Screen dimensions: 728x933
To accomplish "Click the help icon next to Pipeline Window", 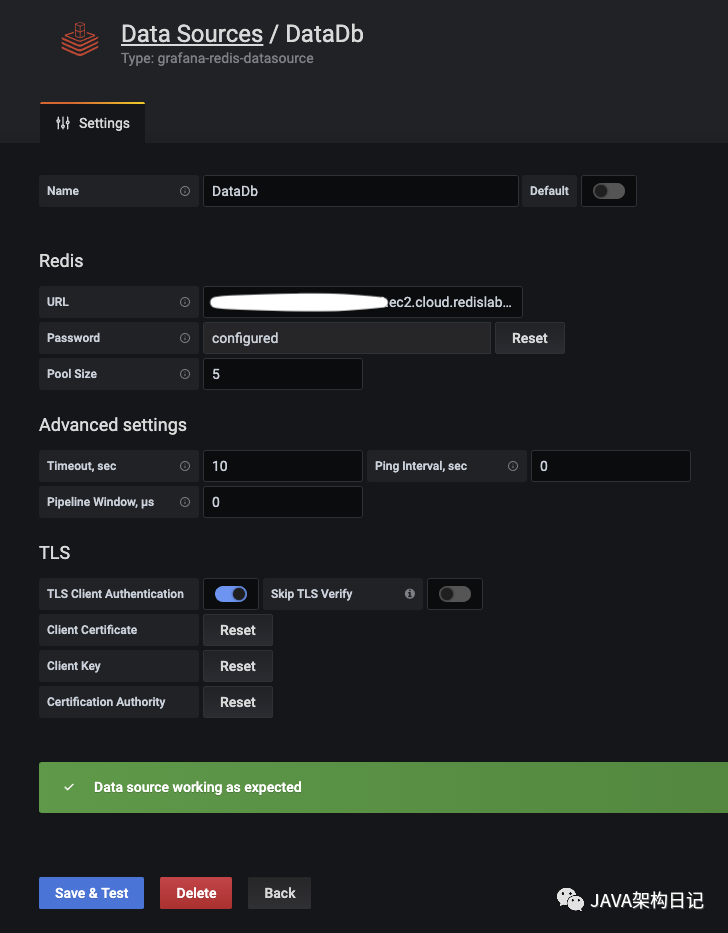I will 184,502.
